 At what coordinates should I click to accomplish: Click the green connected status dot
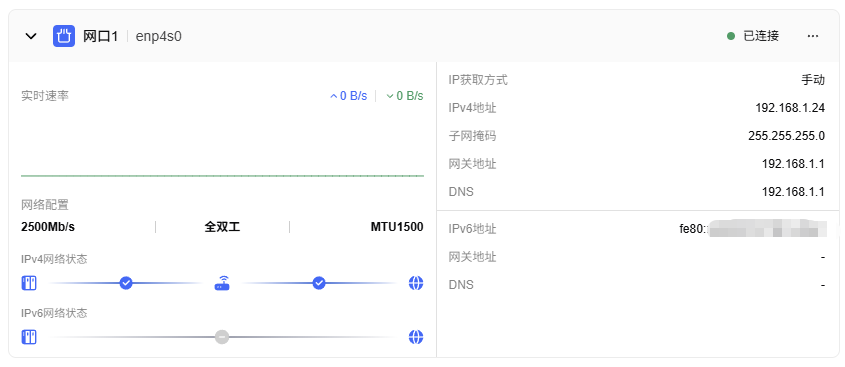(x=731, y=36)
